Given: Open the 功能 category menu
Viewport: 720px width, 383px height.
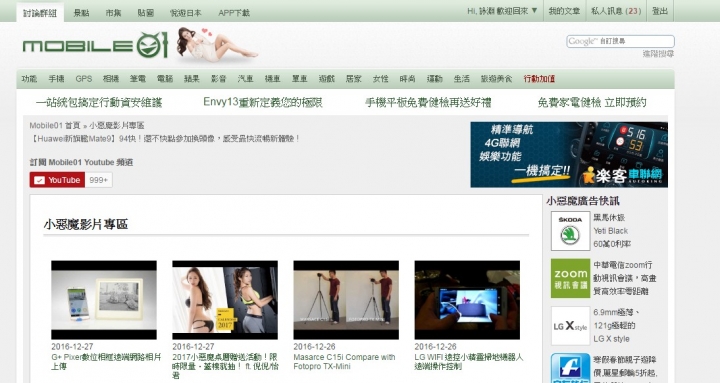Looking at the screenshot, I should coord(29,79).
